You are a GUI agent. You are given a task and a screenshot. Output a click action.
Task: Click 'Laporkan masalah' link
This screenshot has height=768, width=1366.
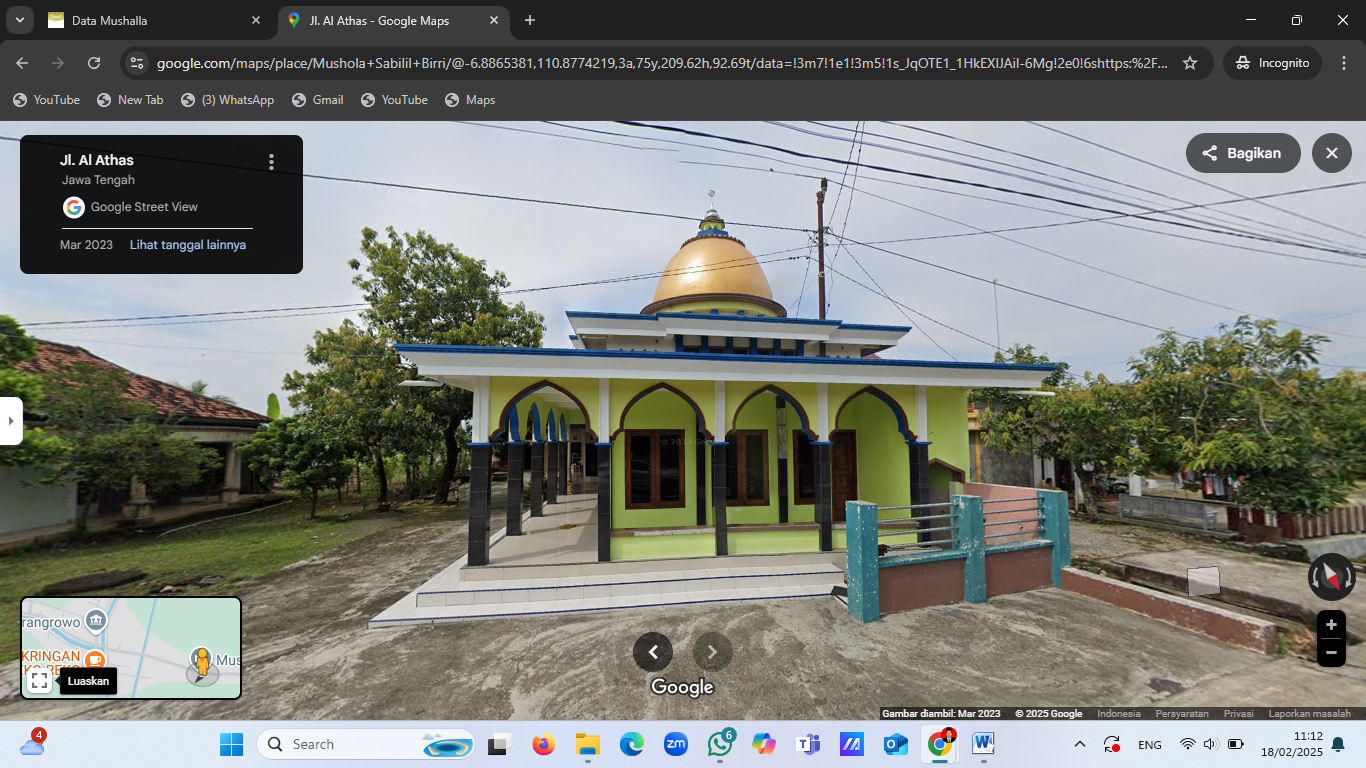(1310, 714)
